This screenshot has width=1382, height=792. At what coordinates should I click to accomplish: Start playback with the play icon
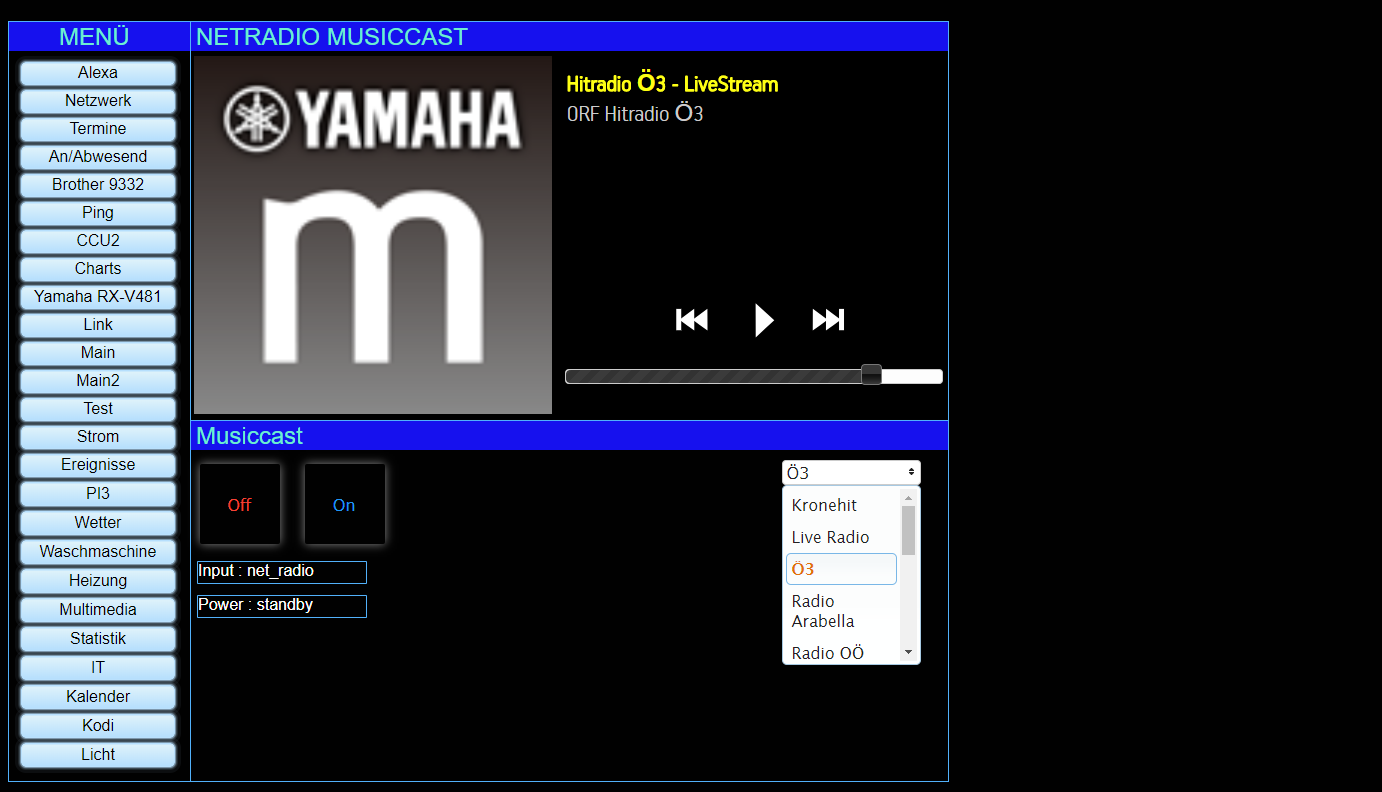coord(764,320)
